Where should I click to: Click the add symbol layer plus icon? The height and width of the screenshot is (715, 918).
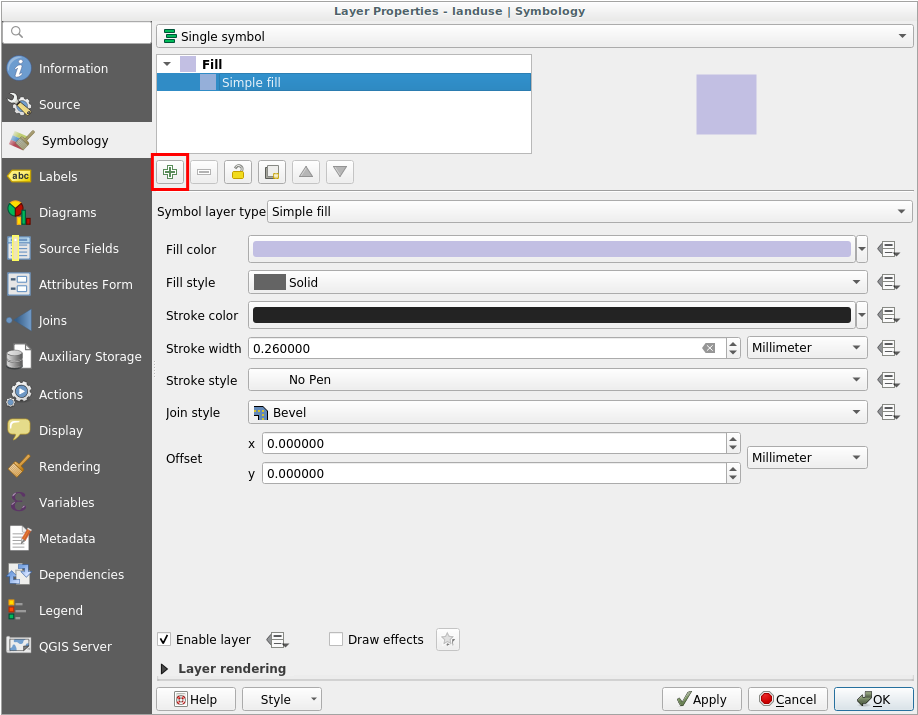(x=170, y=172)
